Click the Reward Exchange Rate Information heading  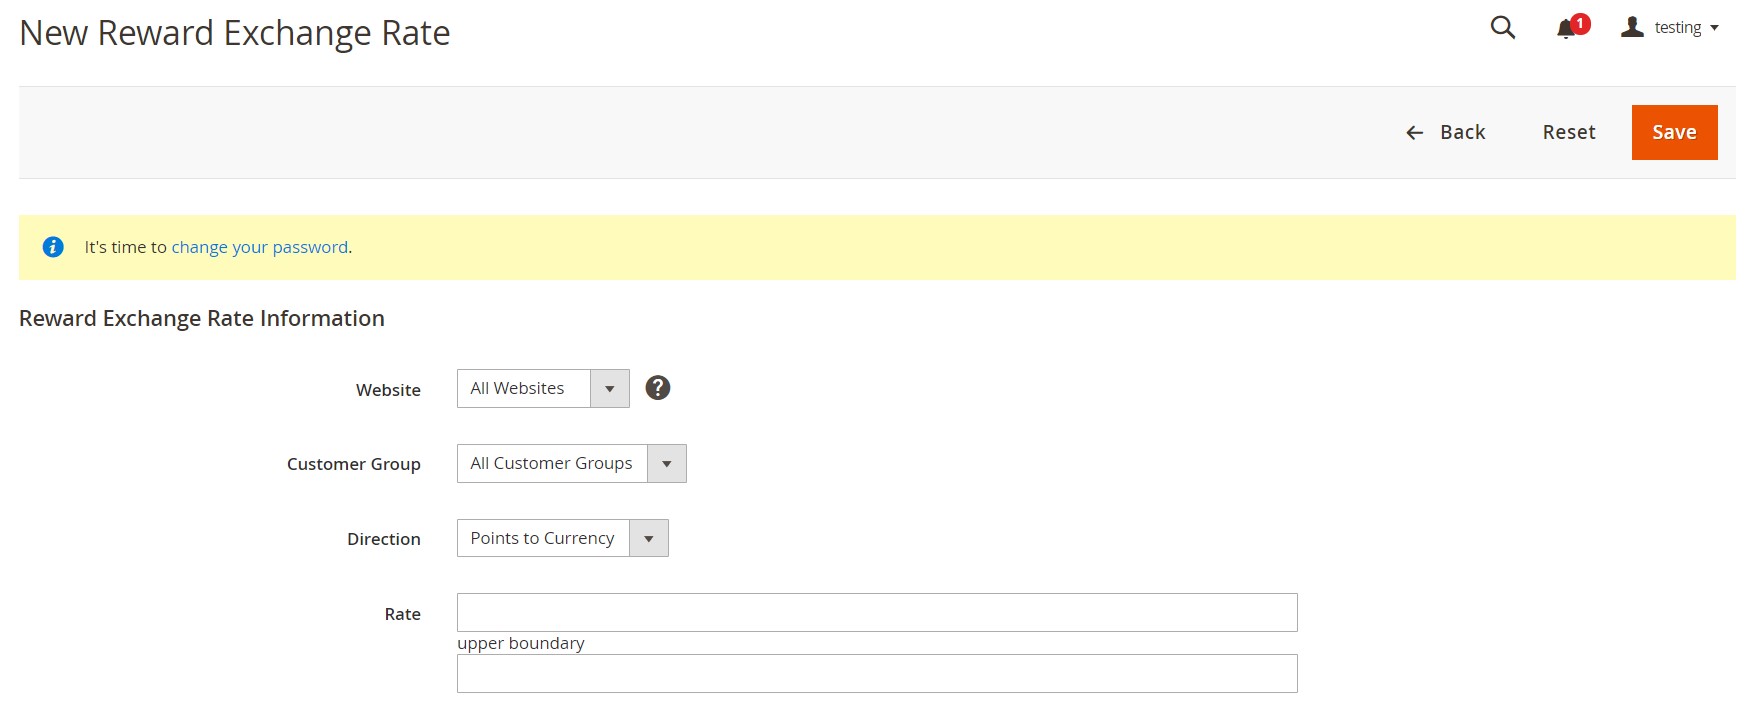202,318
